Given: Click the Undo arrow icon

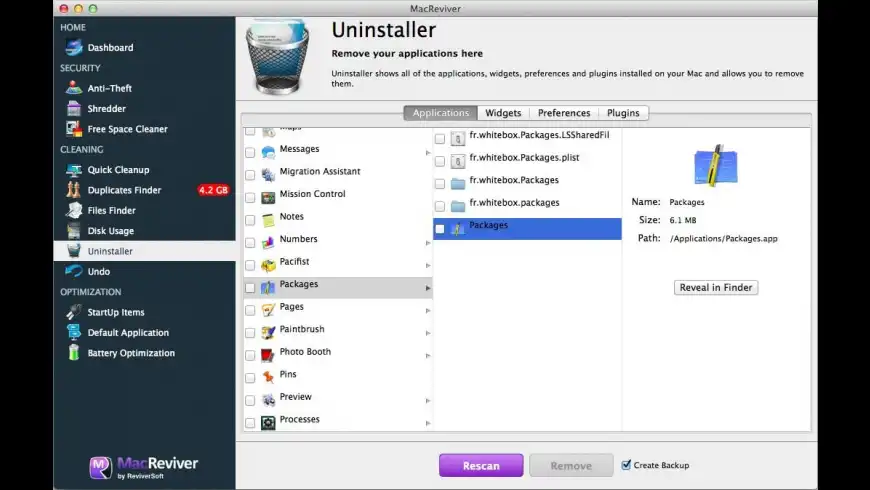Looking at the screenshot, I should (73, 271).
